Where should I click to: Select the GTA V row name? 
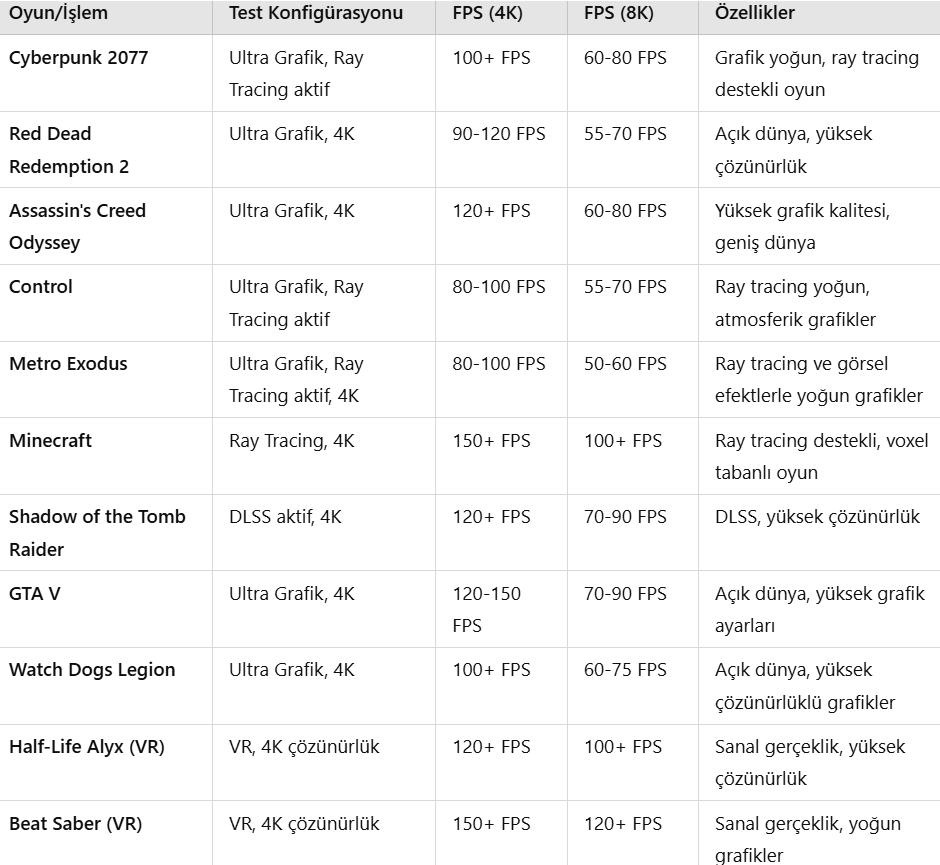35,593
